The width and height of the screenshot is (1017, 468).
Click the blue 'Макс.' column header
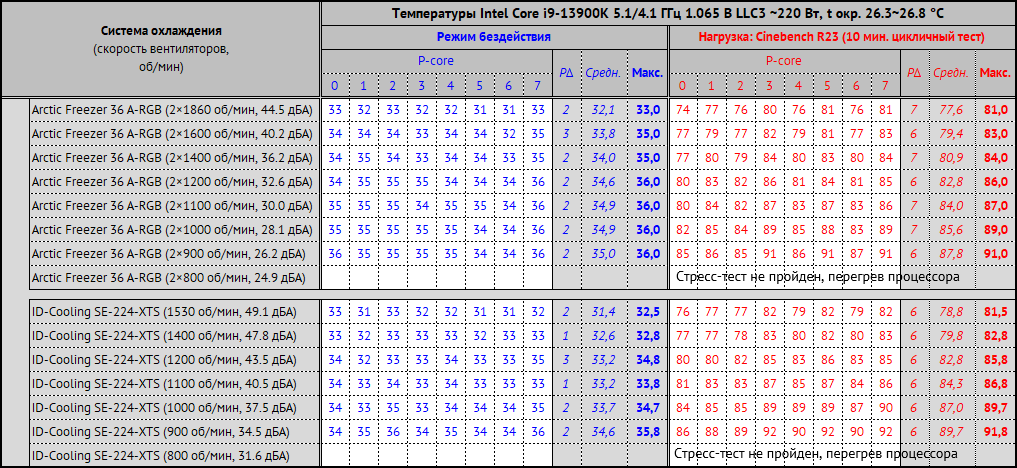(647, 73)
